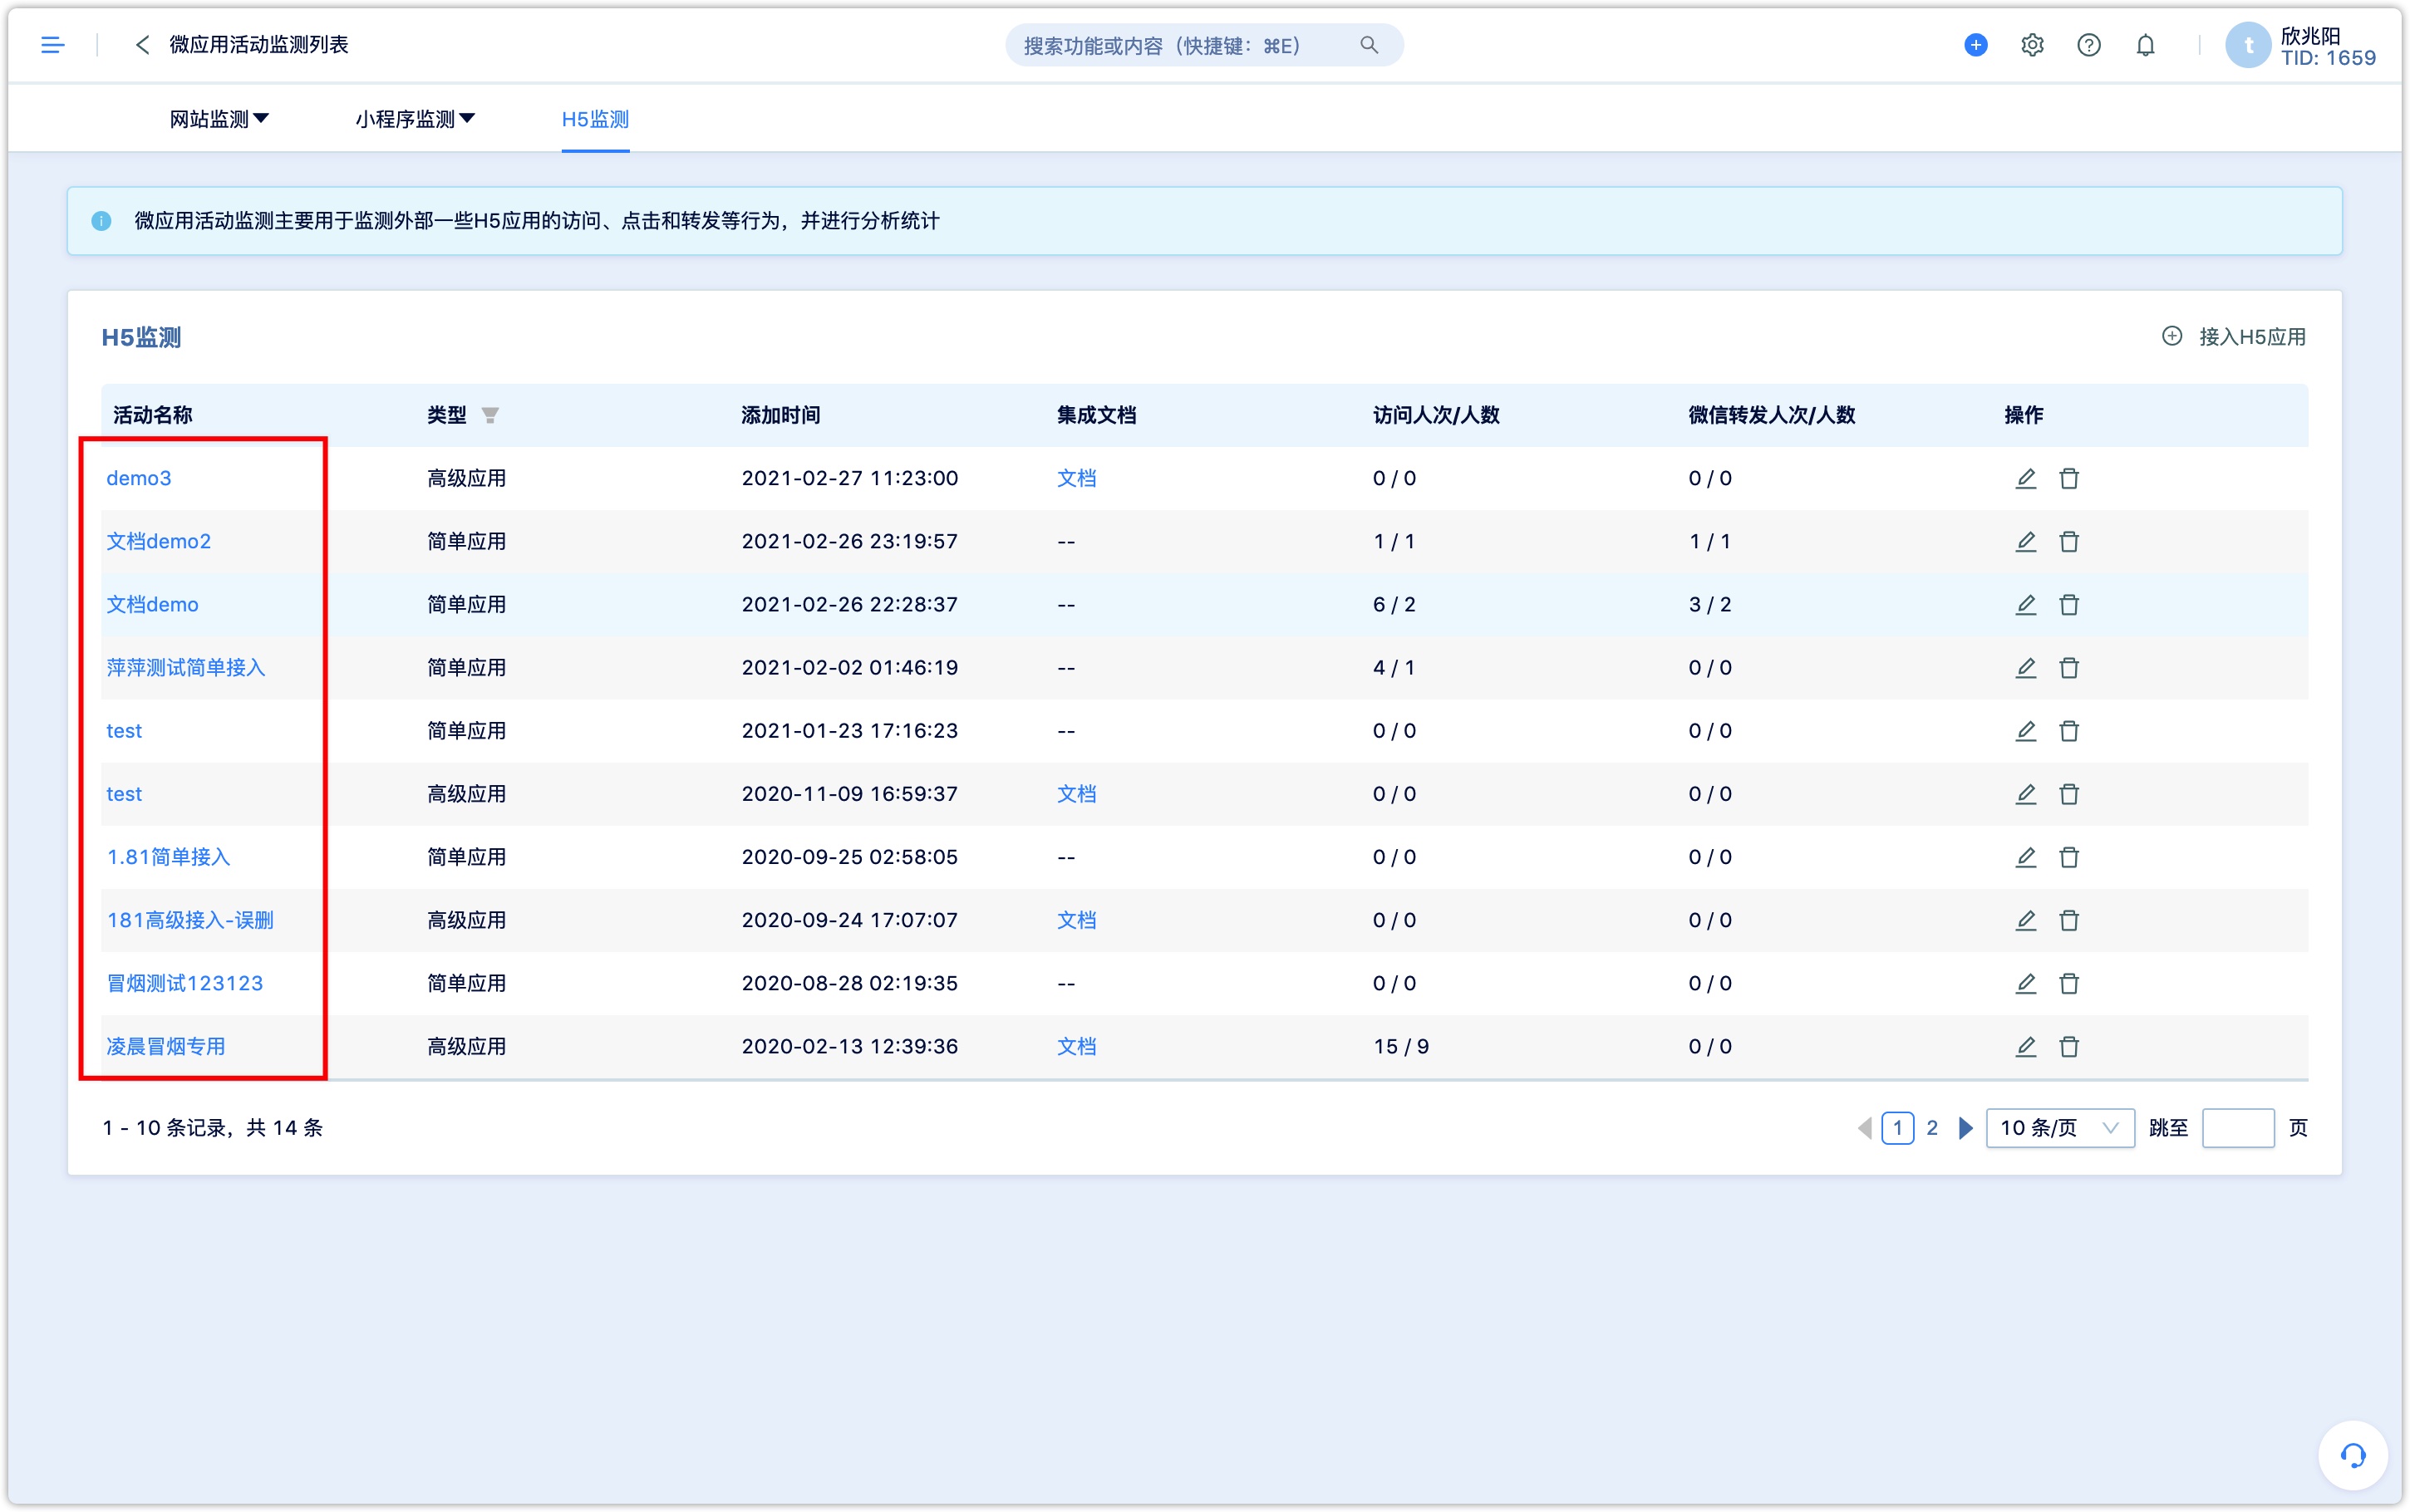
Task: Click the 6 / 2 visit count
Action: tap(1393, 604)
